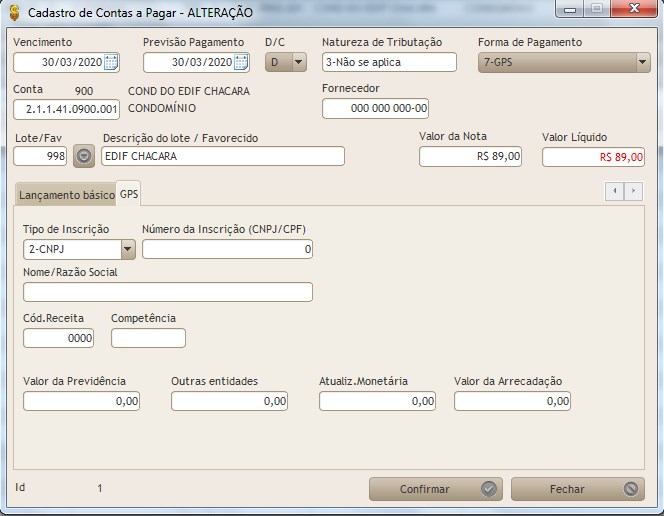The width and height of the screenshot is (664, 516).
Task: Focus the Número da Inscrição field
Action: pyautogui.click(x=227, y=249)
